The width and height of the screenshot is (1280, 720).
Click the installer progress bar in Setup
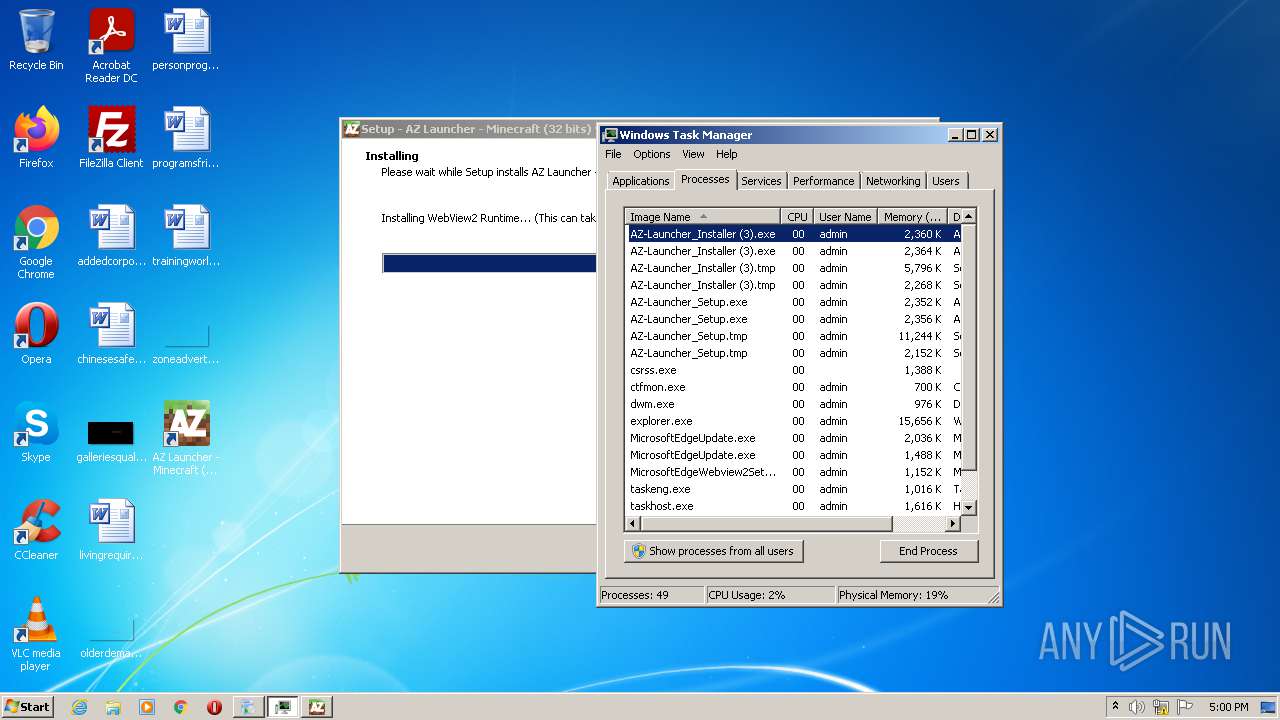click(x=490, y=263)
